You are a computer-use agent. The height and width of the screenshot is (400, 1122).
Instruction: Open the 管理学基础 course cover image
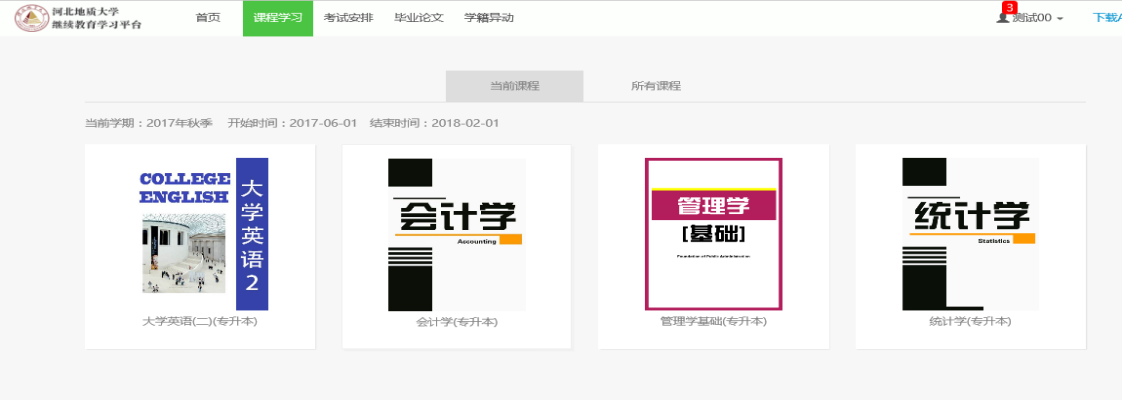pos(713,234)
